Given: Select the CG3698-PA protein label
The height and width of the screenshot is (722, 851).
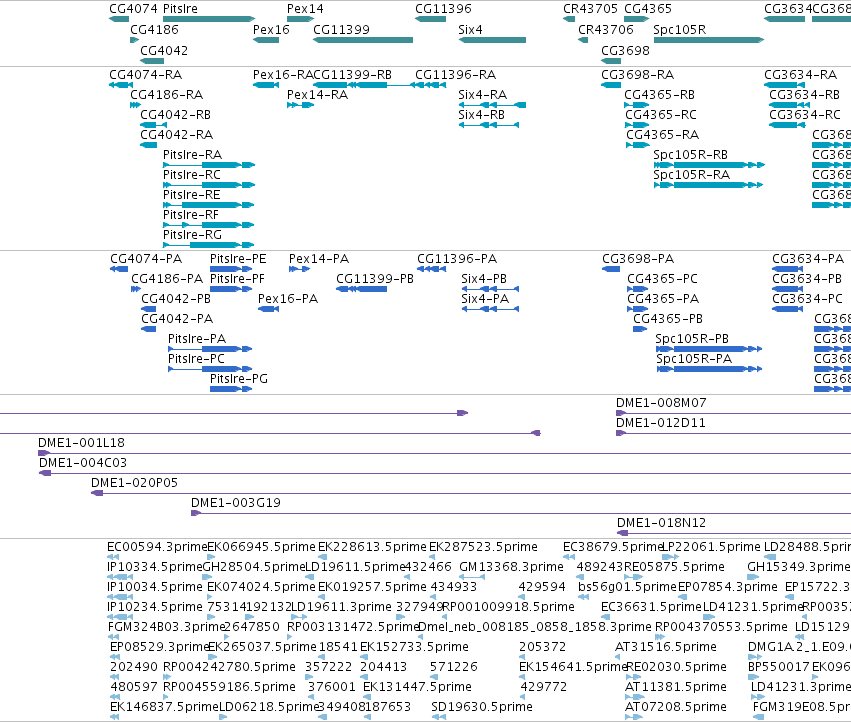Looking at the screenshot, I should coord(638,259).
